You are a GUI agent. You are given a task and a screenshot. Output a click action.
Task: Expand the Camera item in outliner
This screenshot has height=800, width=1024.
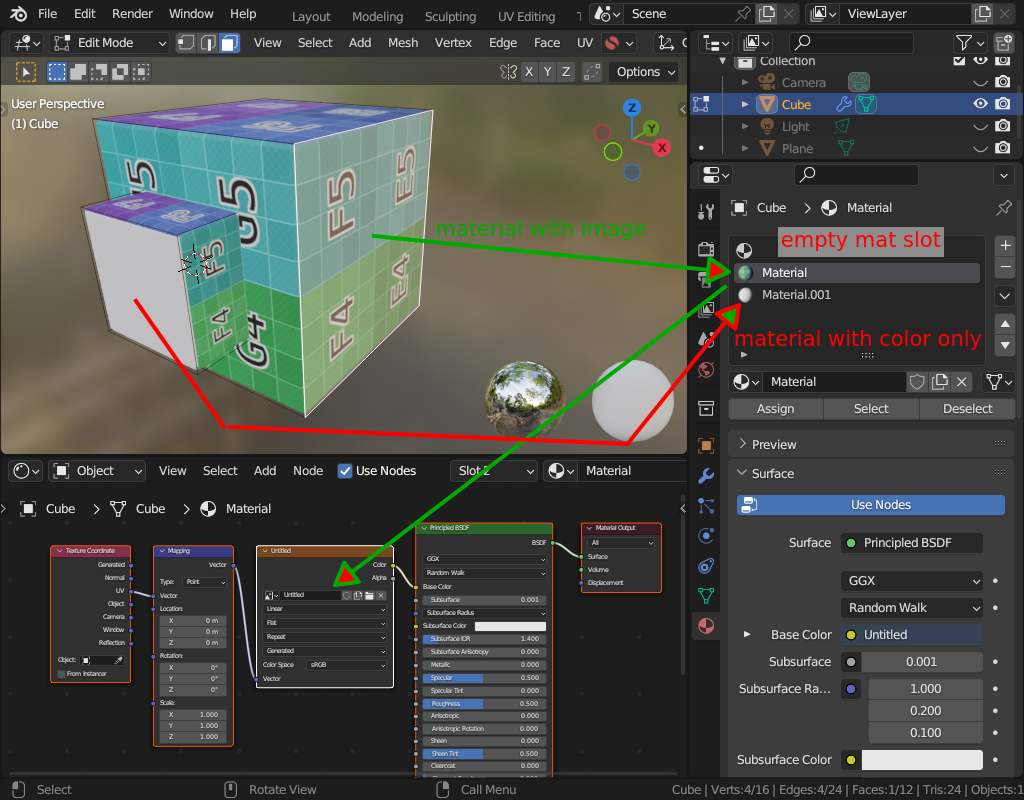click(744, 82)
